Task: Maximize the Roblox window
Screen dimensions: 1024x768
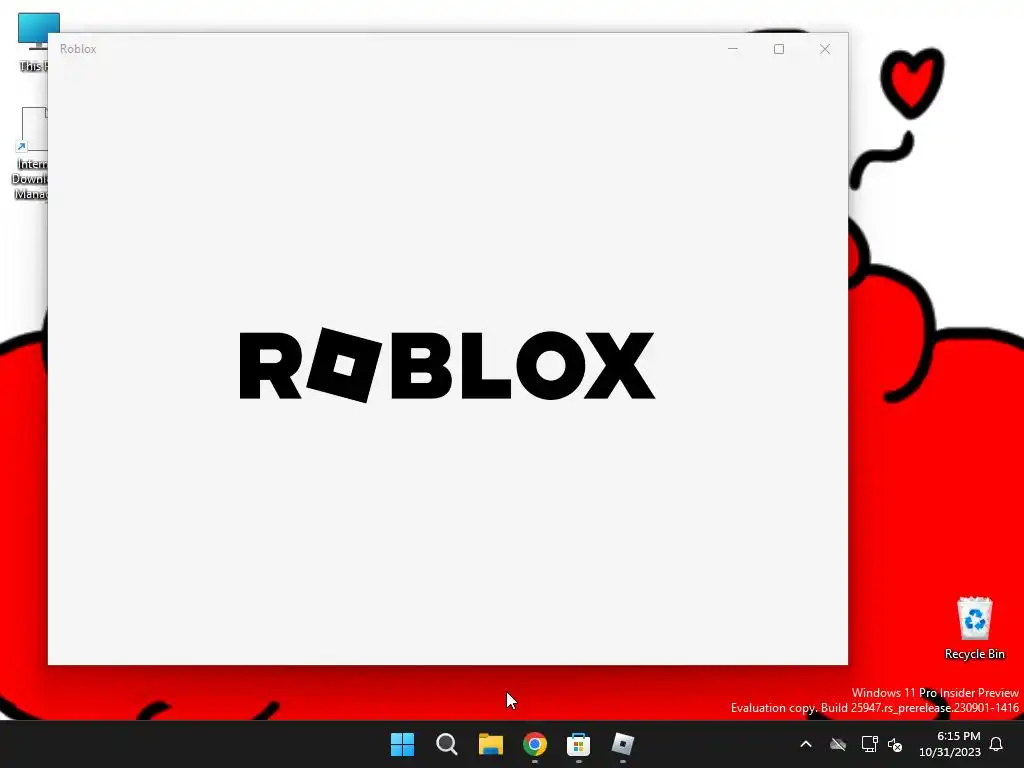Action: click(778, 49)
